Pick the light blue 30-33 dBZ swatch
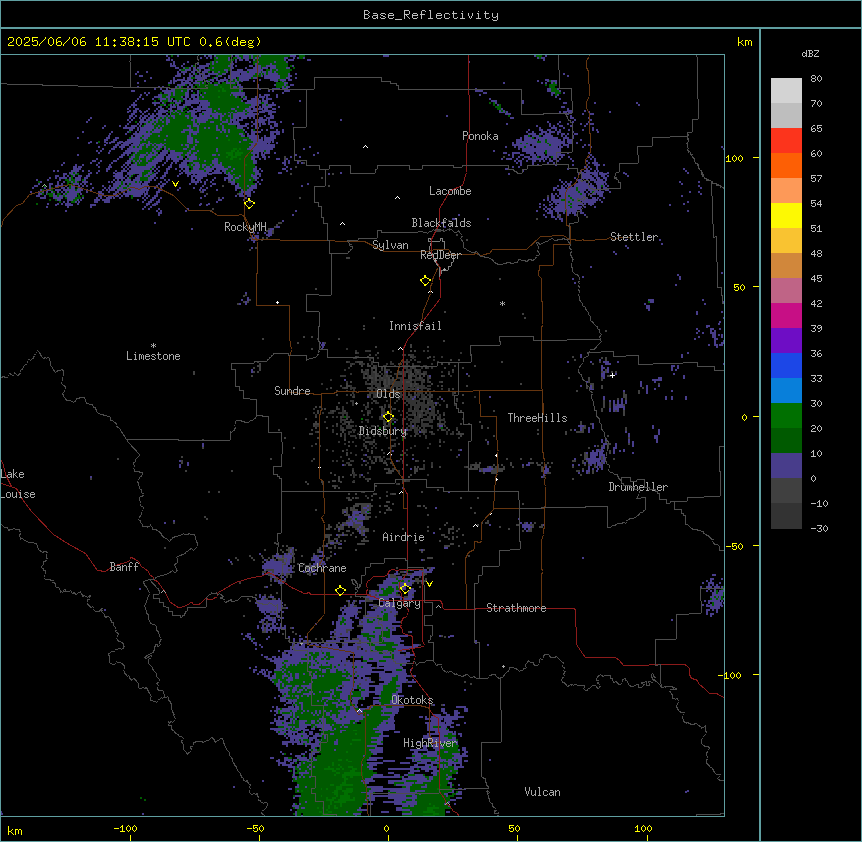The width and height of the screenshot is (862, 842). coord(786,391)
